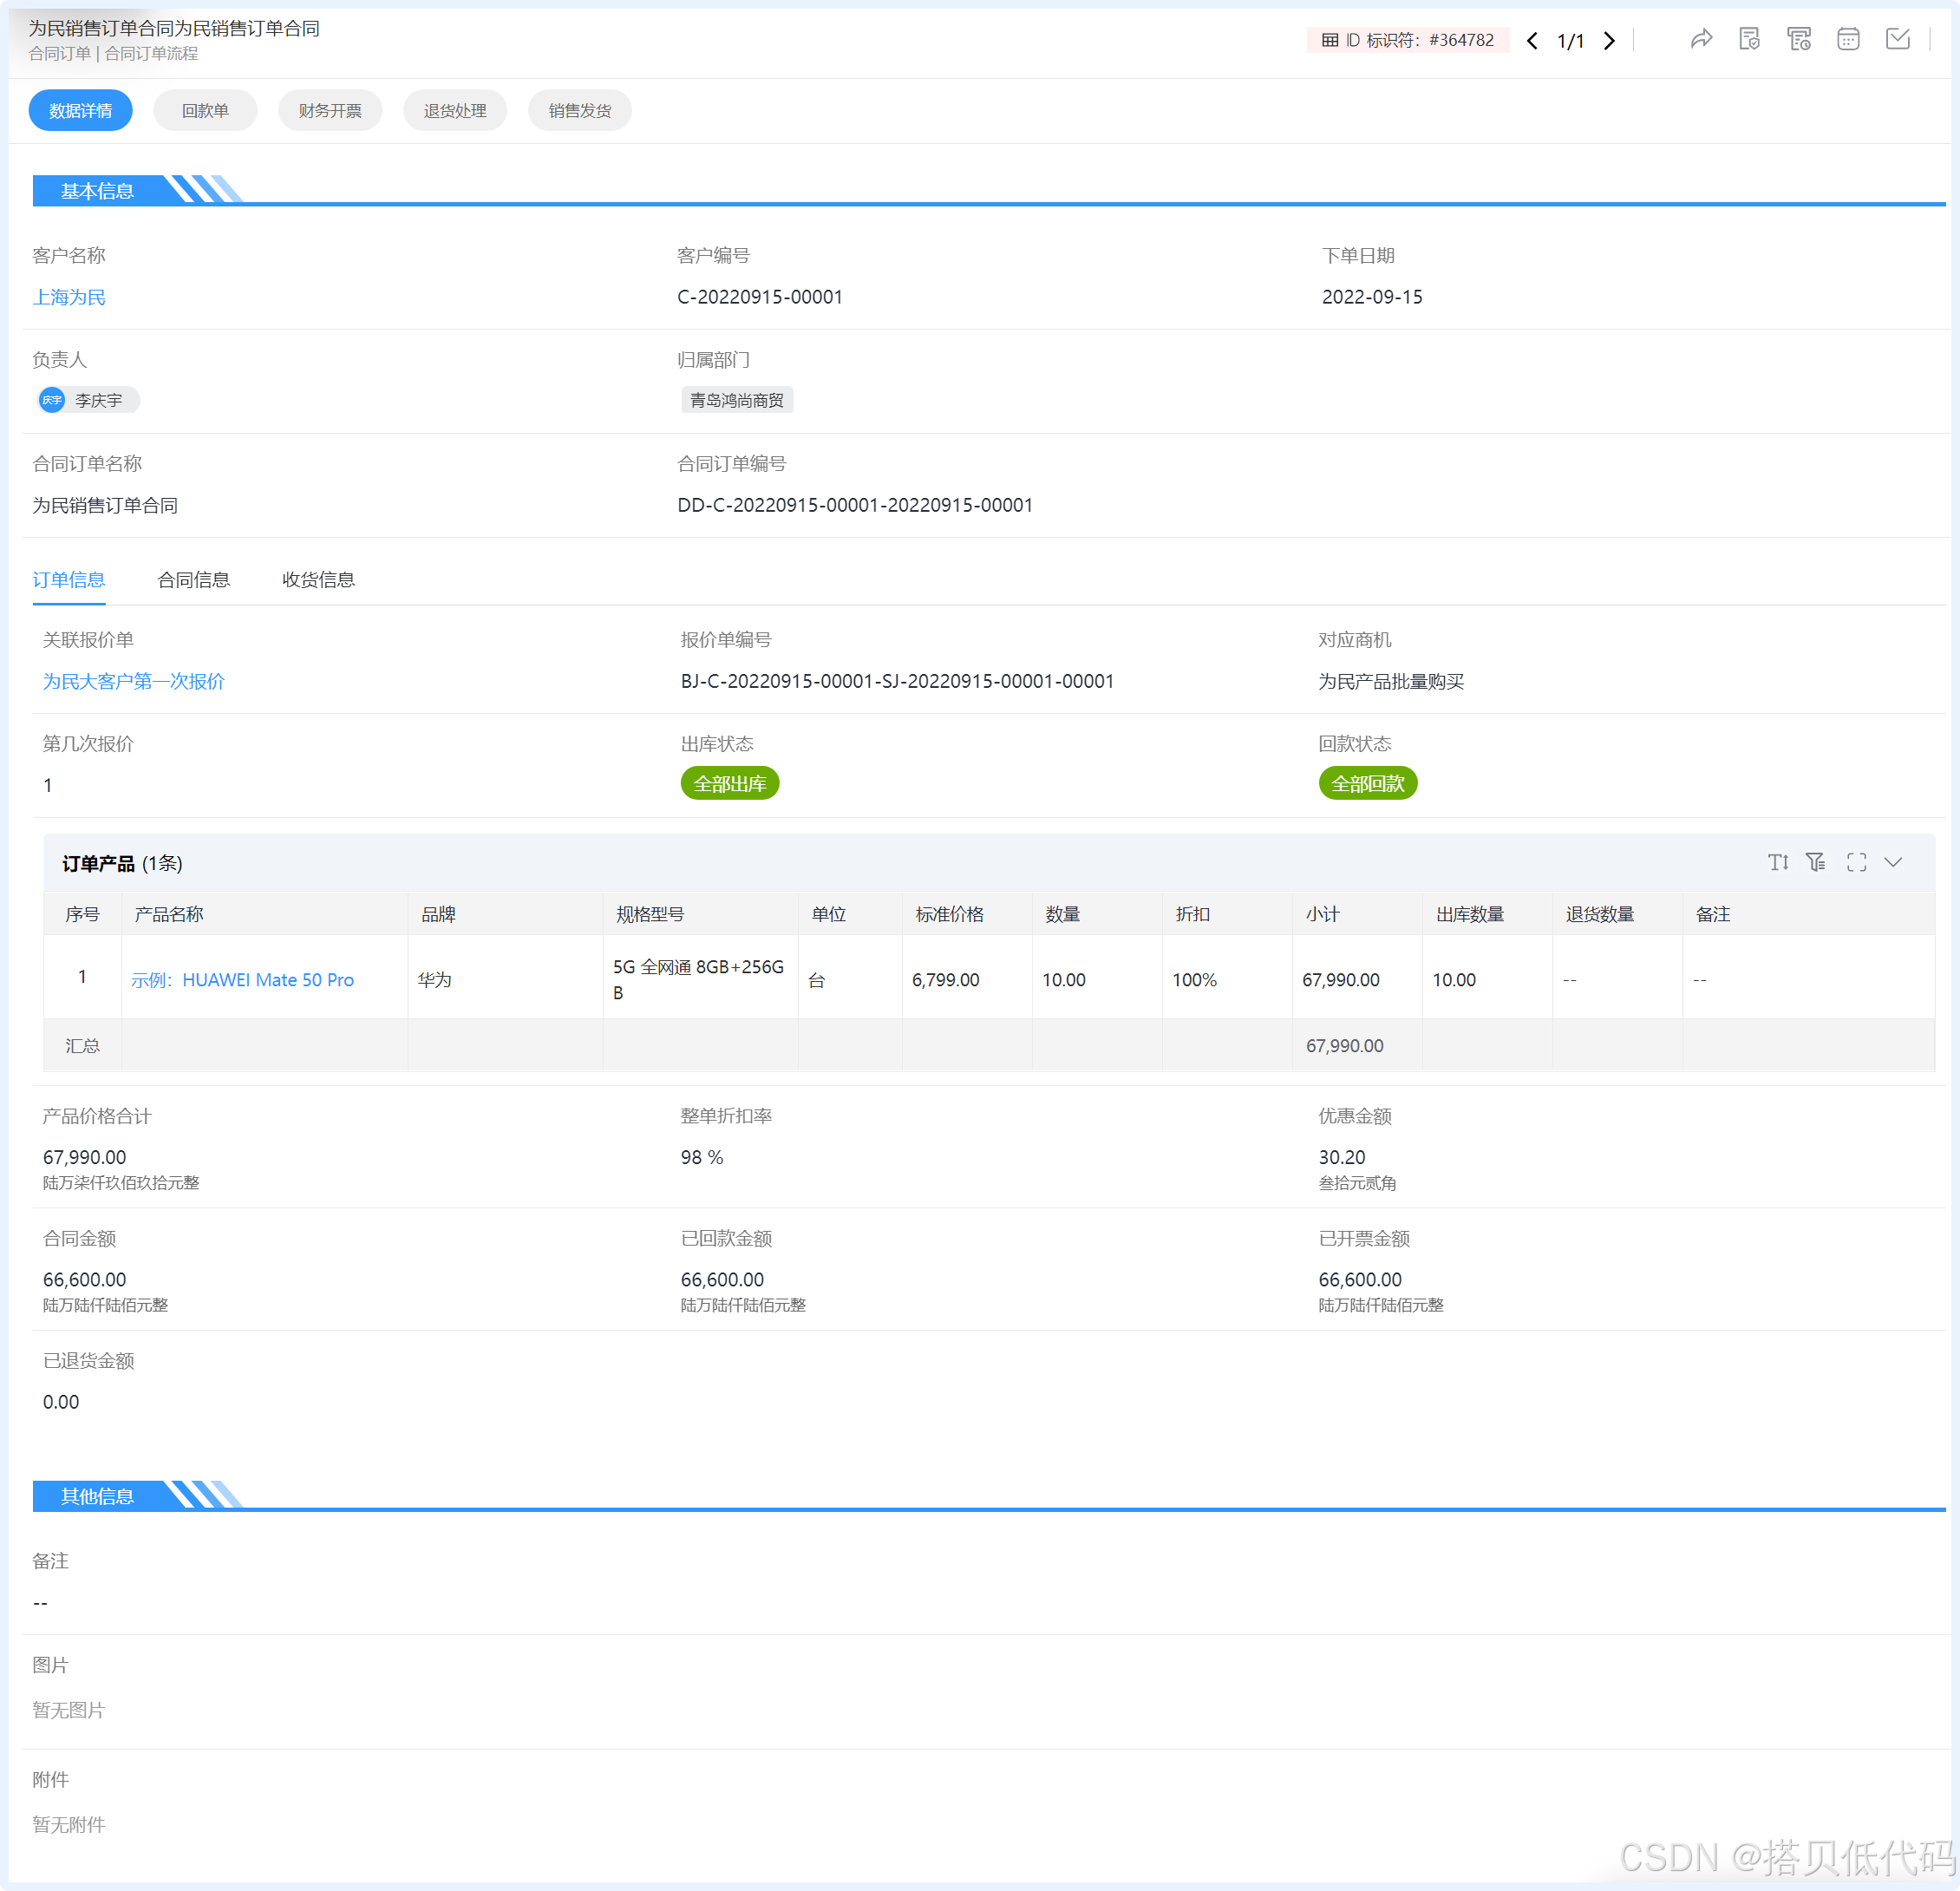Open customer link 上海为民

coord(69,297)
